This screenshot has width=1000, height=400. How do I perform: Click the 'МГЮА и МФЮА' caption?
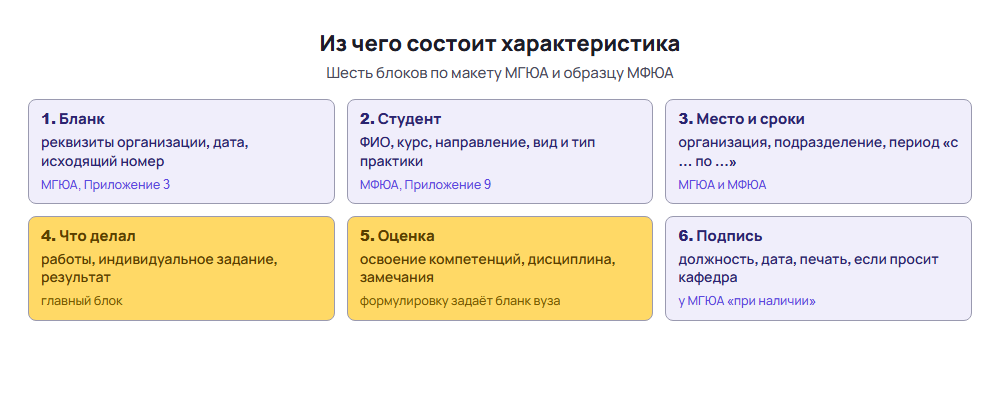tap(722, 185)
